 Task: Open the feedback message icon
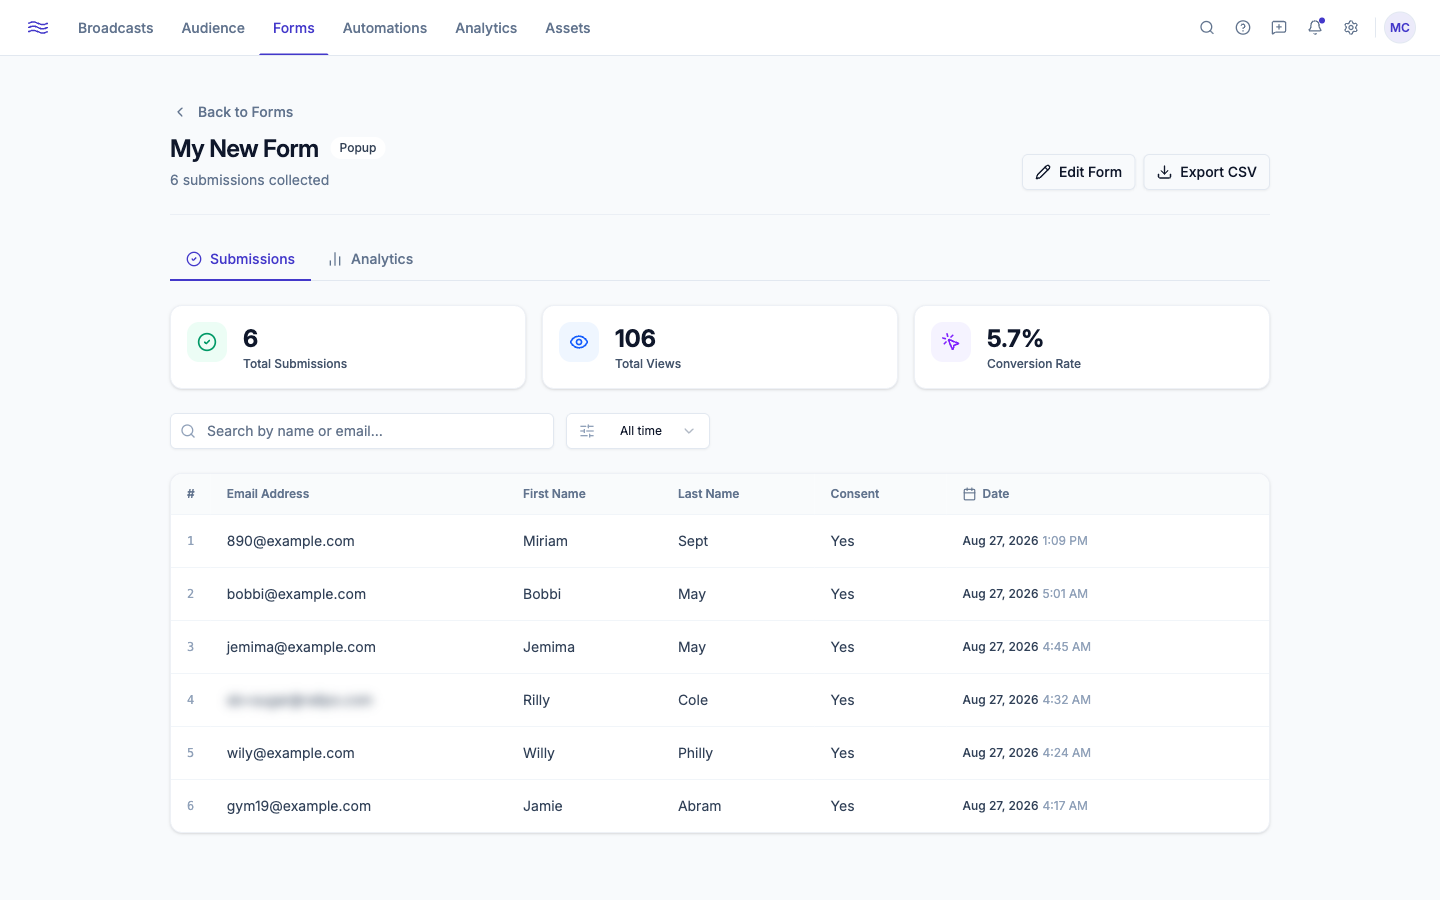pos(1279,28)
